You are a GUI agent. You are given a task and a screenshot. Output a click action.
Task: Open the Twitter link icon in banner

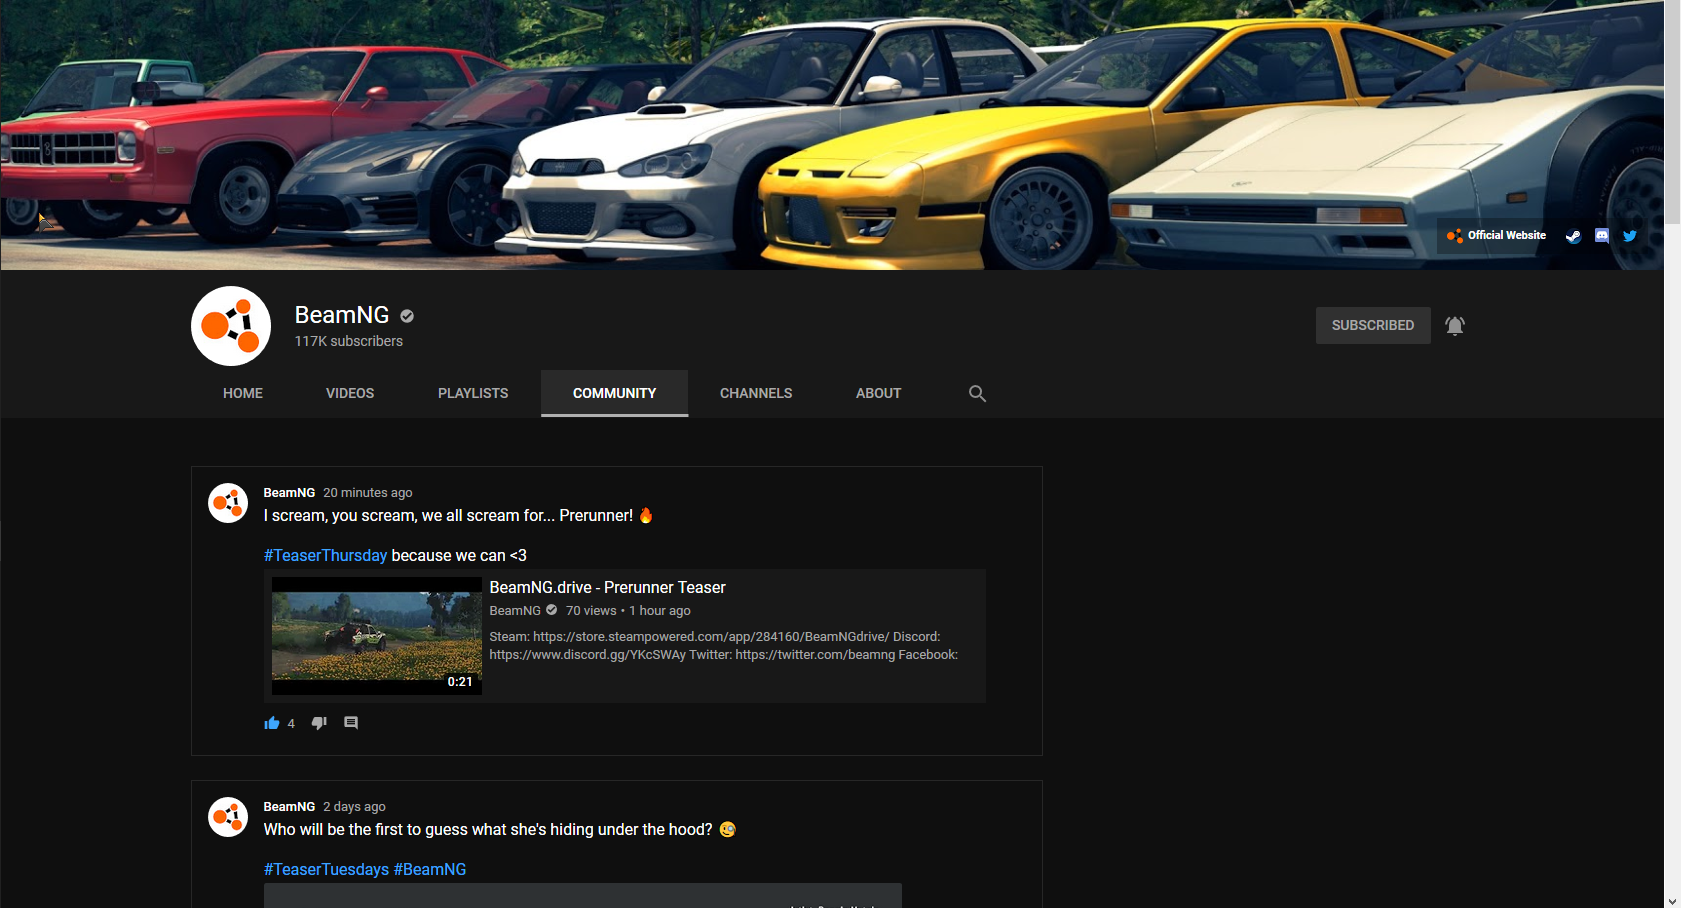pos(1630,236)
